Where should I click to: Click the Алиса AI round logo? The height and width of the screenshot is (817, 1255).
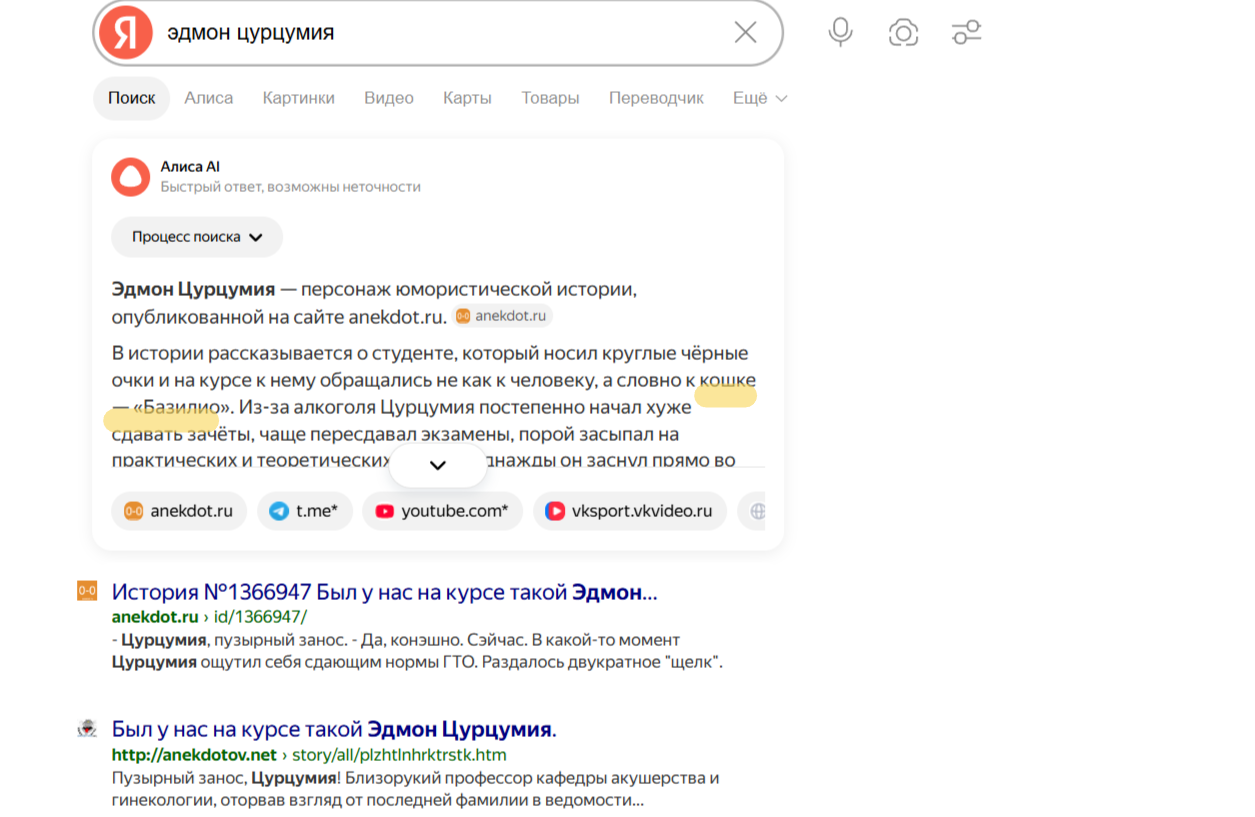coord(130,176)
